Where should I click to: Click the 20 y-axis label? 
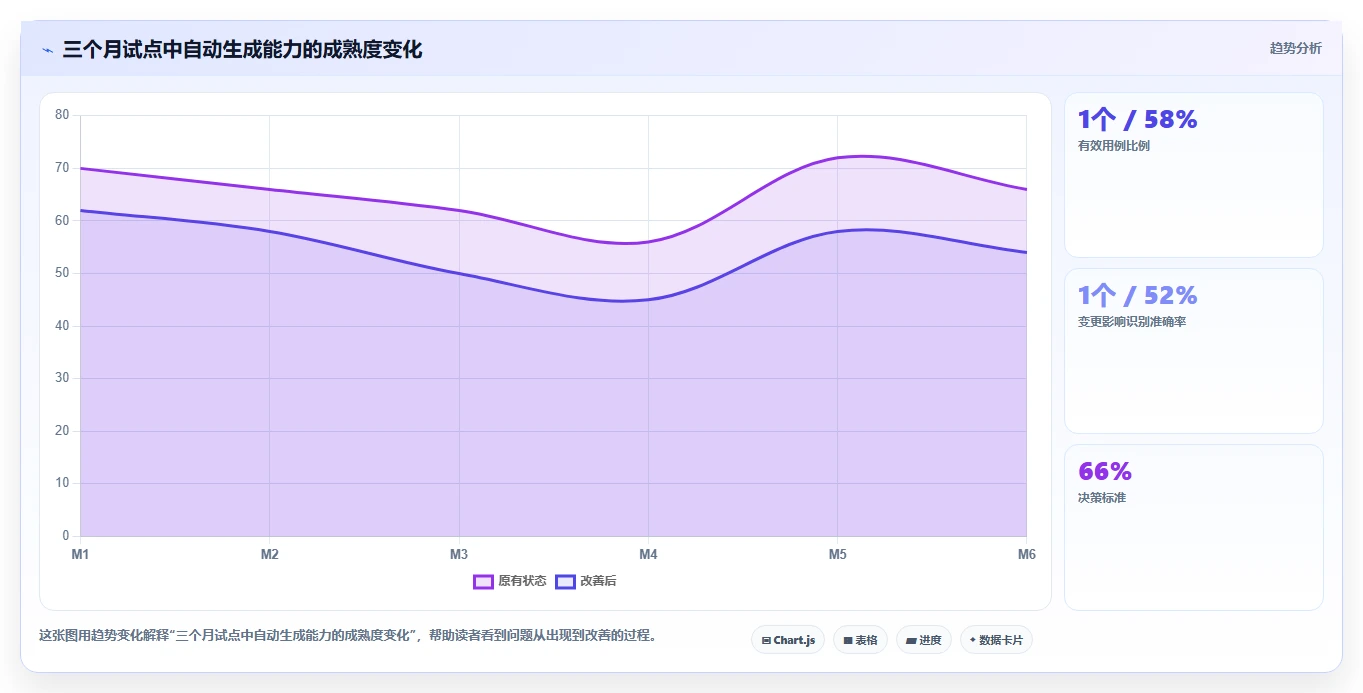(62, 431)
